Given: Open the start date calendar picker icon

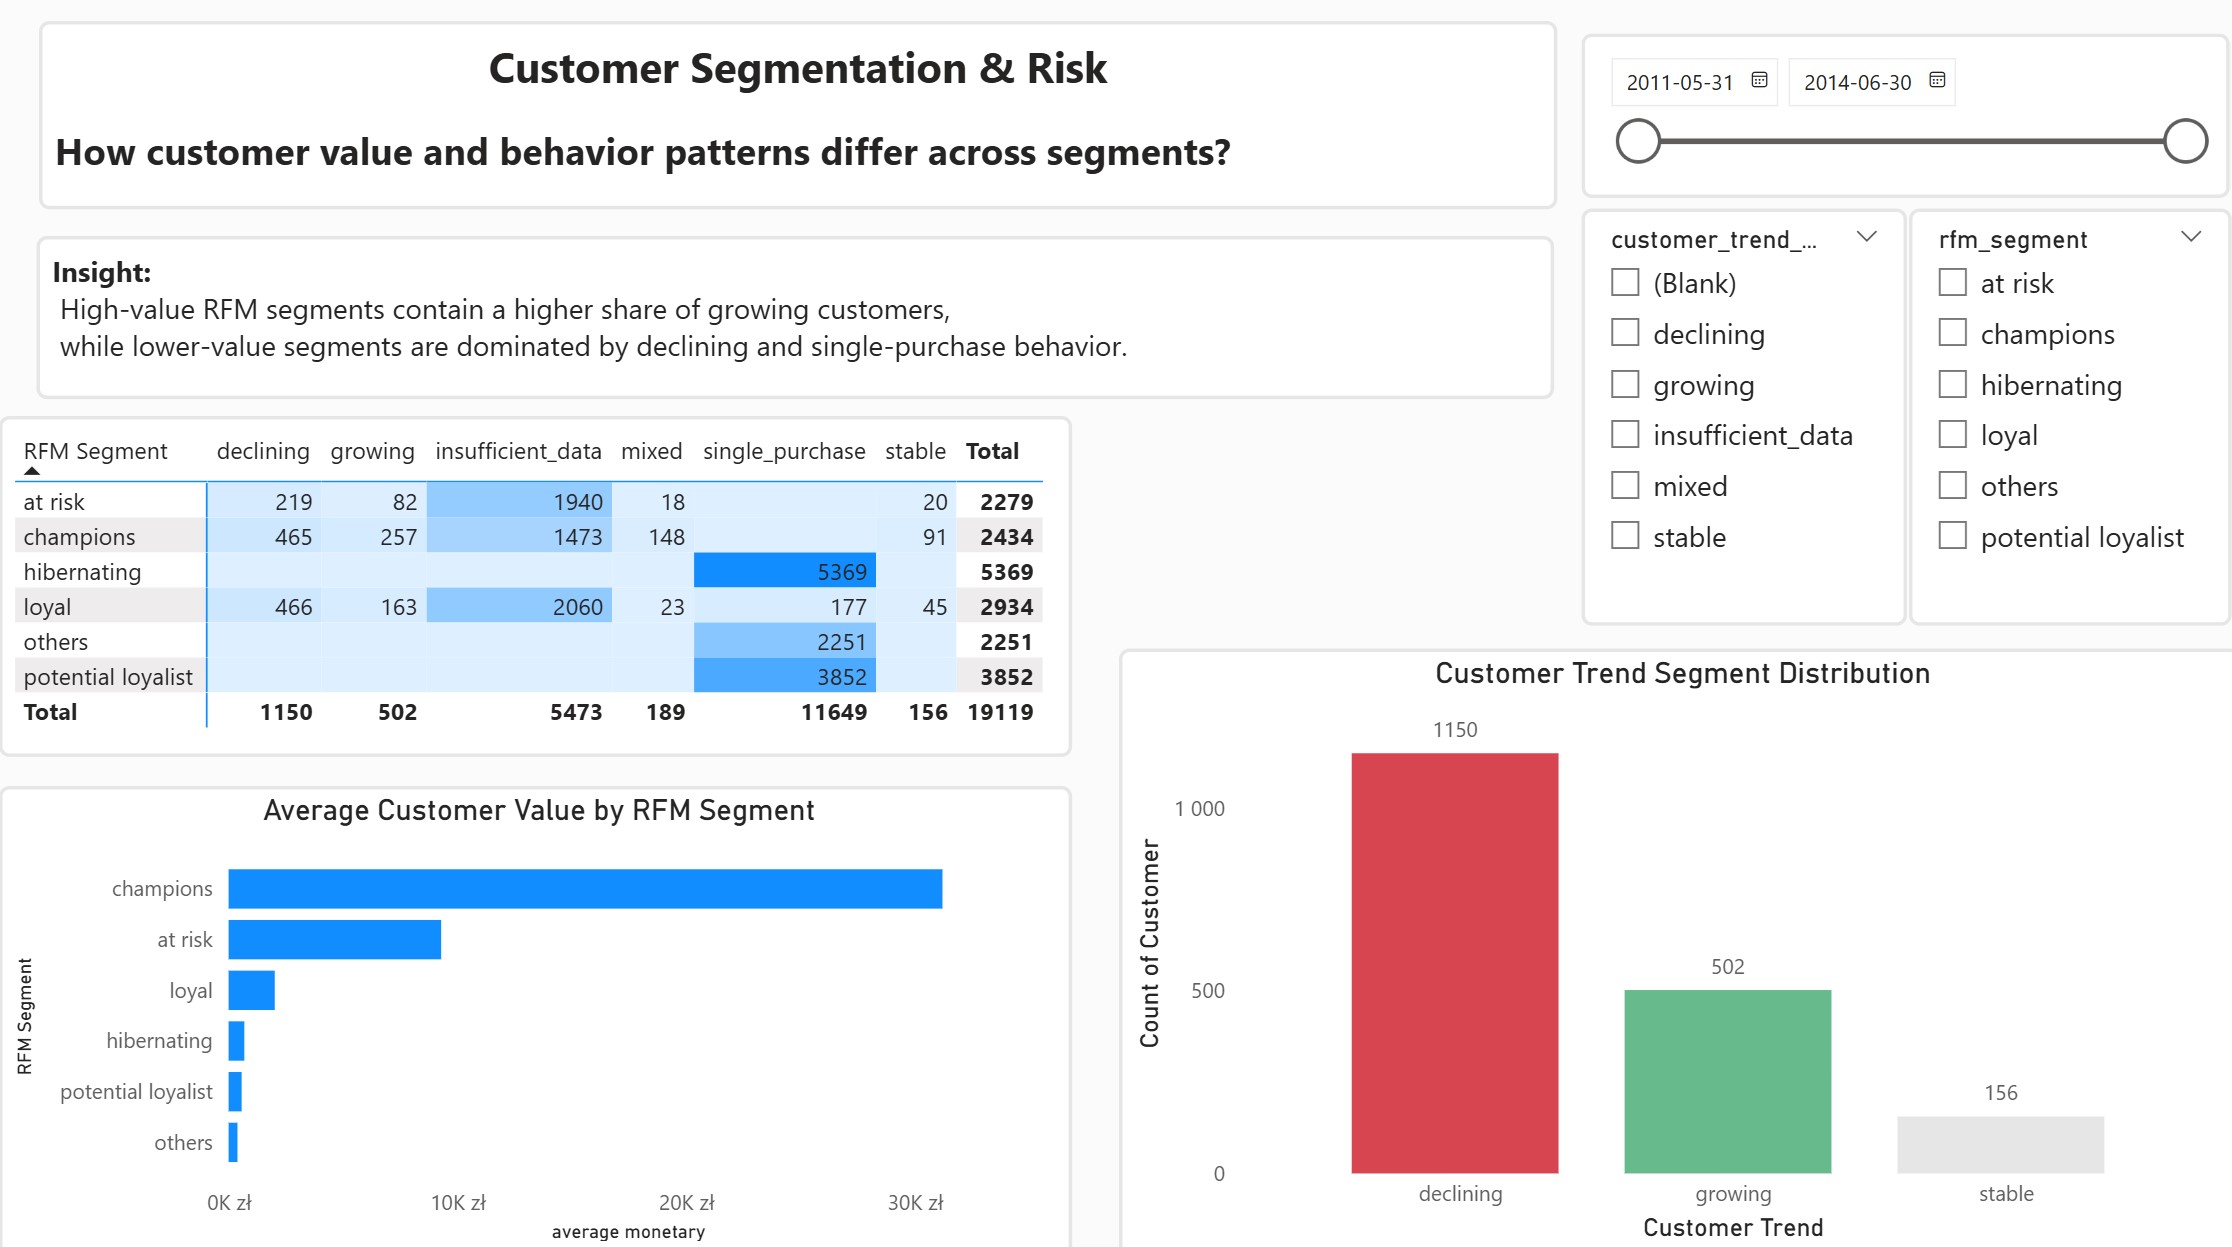Looking at the screenshot, I should coord(1759,80).
